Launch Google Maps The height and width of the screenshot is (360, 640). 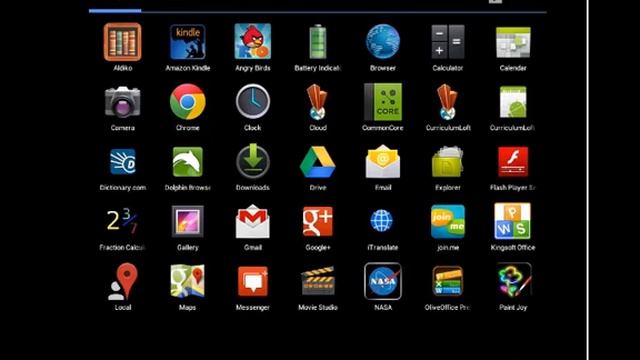pos(187,281)
